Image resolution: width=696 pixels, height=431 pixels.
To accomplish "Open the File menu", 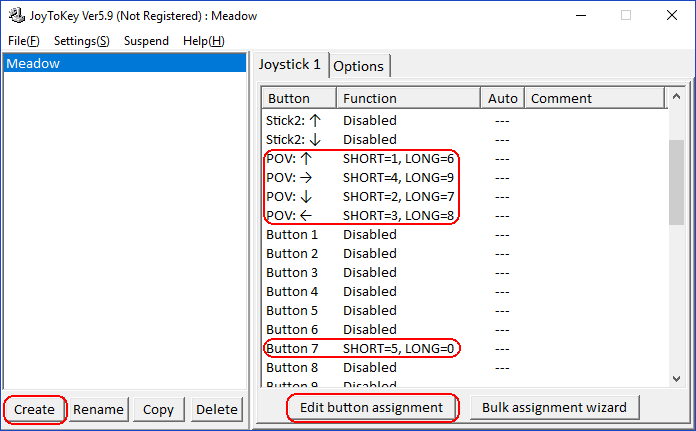I will [23, 41].
